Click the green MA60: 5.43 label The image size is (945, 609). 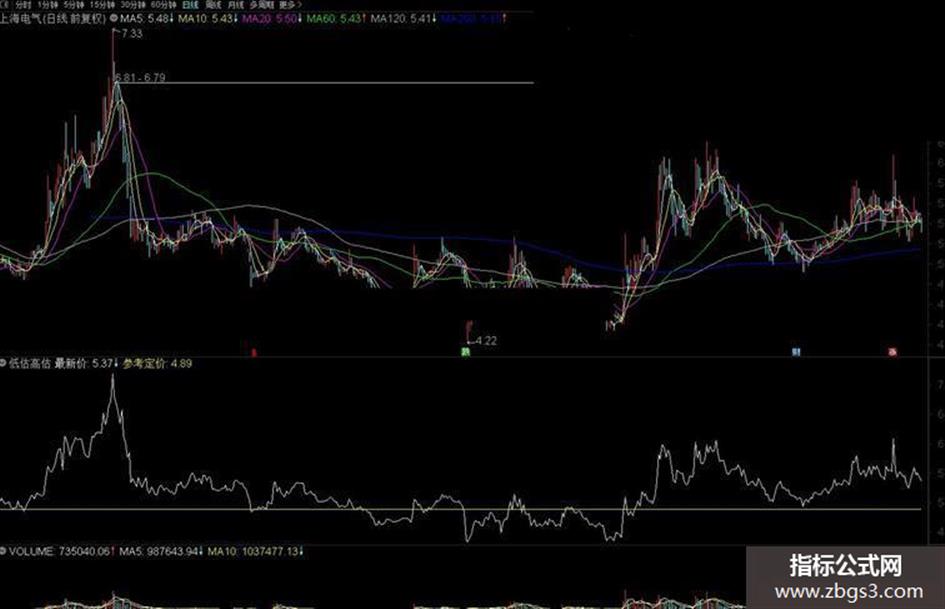click(x=336, y=18)
